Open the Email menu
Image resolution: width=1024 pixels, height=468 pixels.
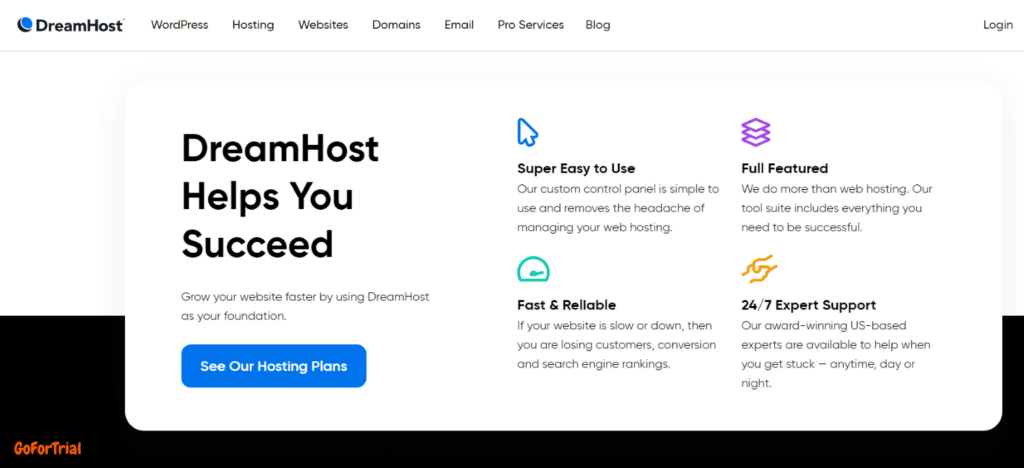click(x=459, y=25)
